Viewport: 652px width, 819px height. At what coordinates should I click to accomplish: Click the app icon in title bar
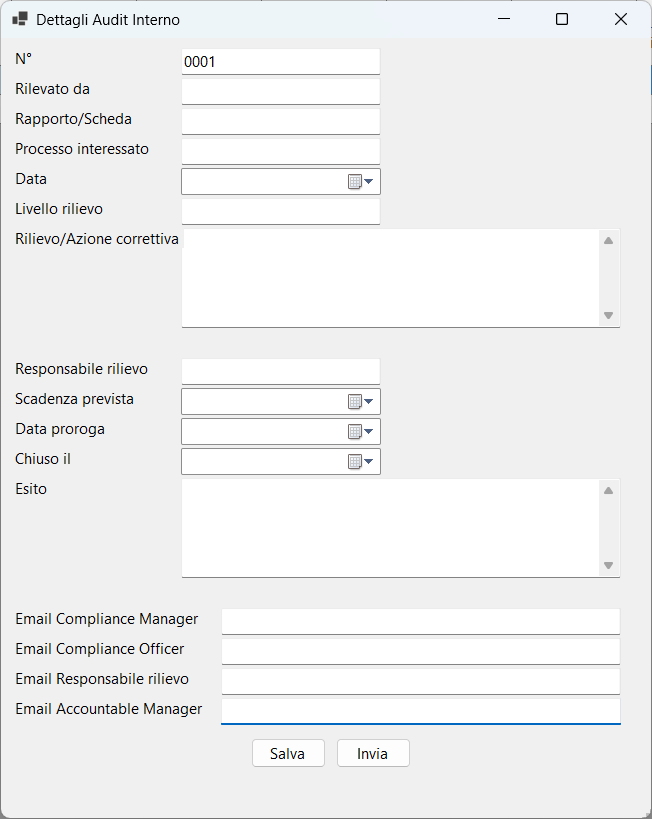pos(20,19)
